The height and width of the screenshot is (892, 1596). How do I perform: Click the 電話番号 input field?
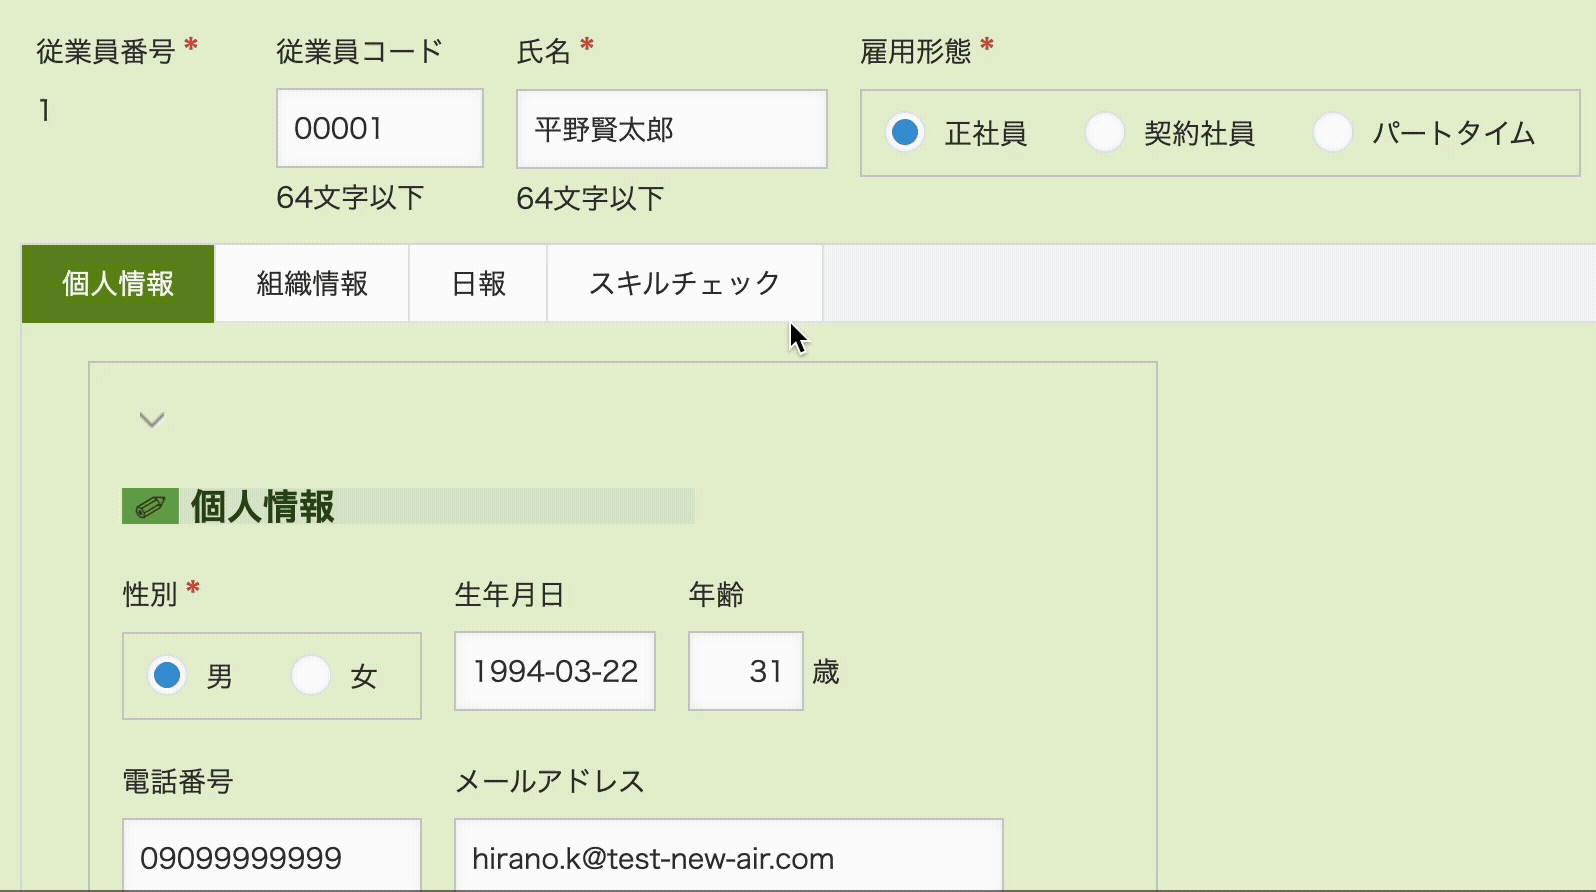click(271, 856)
